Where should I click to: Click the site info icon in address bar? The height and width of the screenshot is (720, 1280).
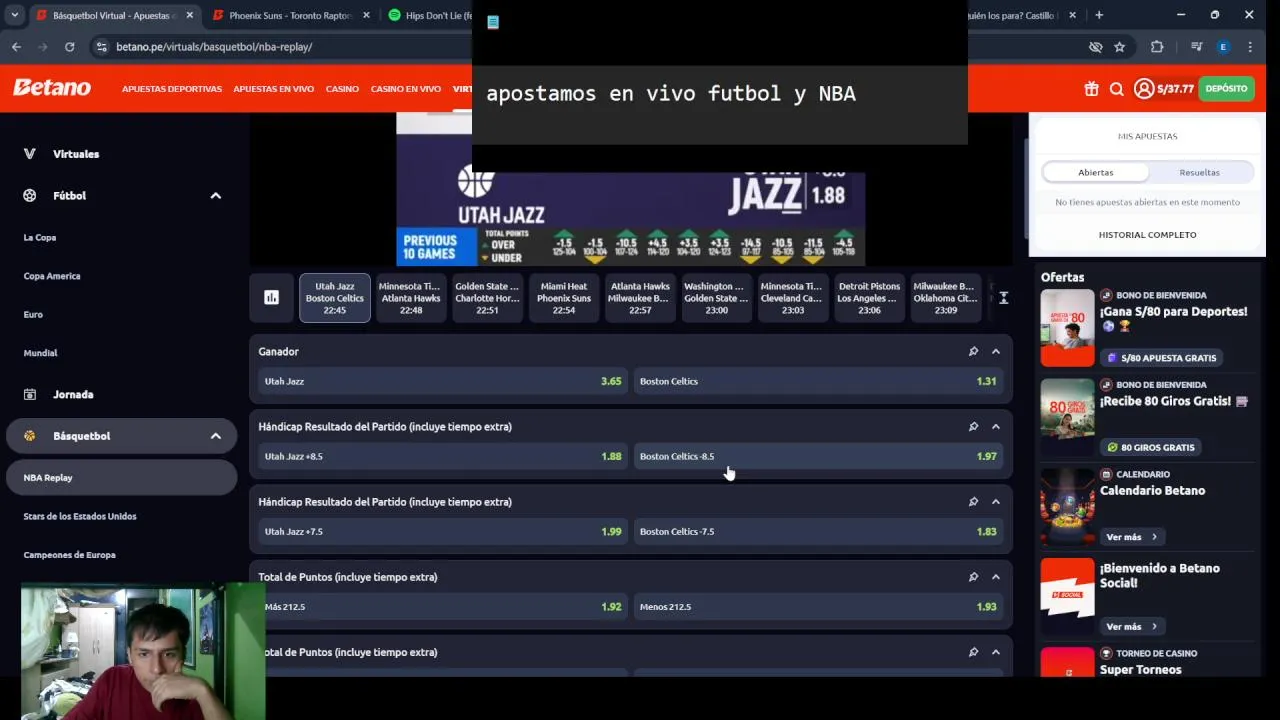[101, 47]
